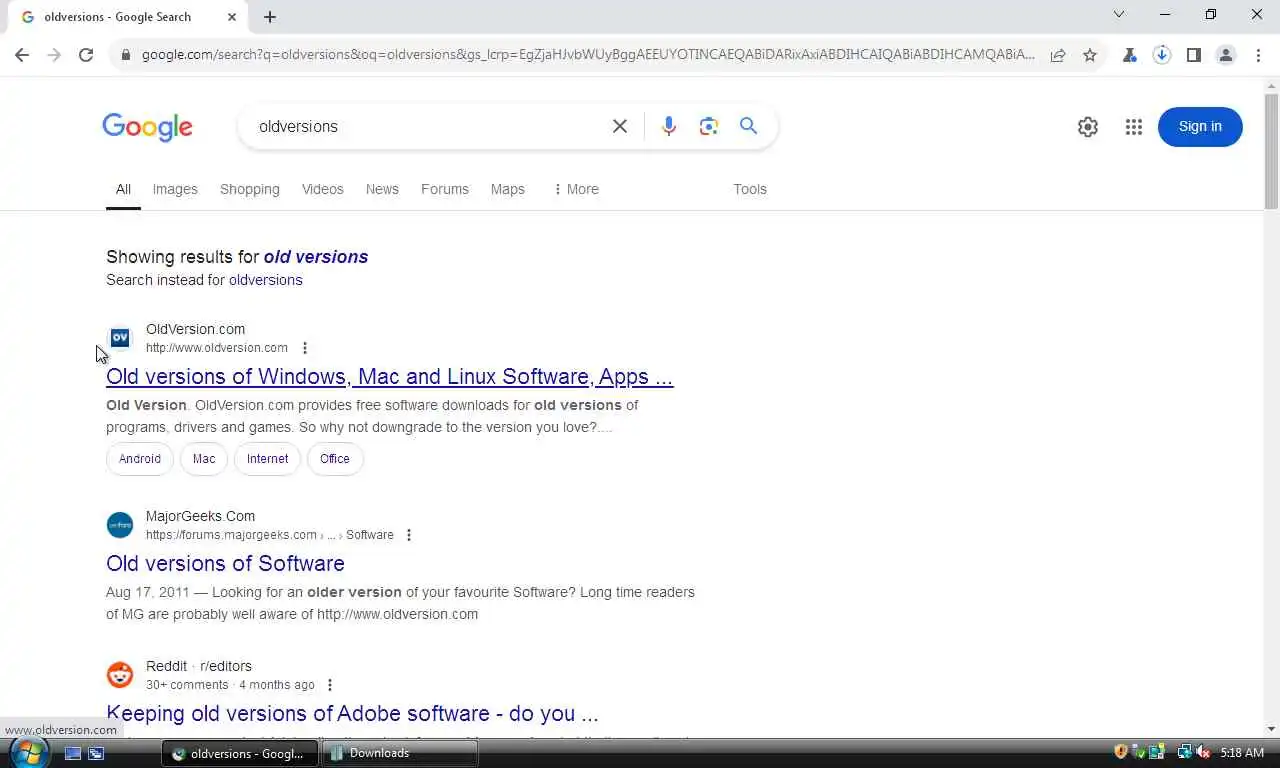This screenshot has width=1280, height=768.
Task: Open a new browser tab
Action: [x=270, y=17]
